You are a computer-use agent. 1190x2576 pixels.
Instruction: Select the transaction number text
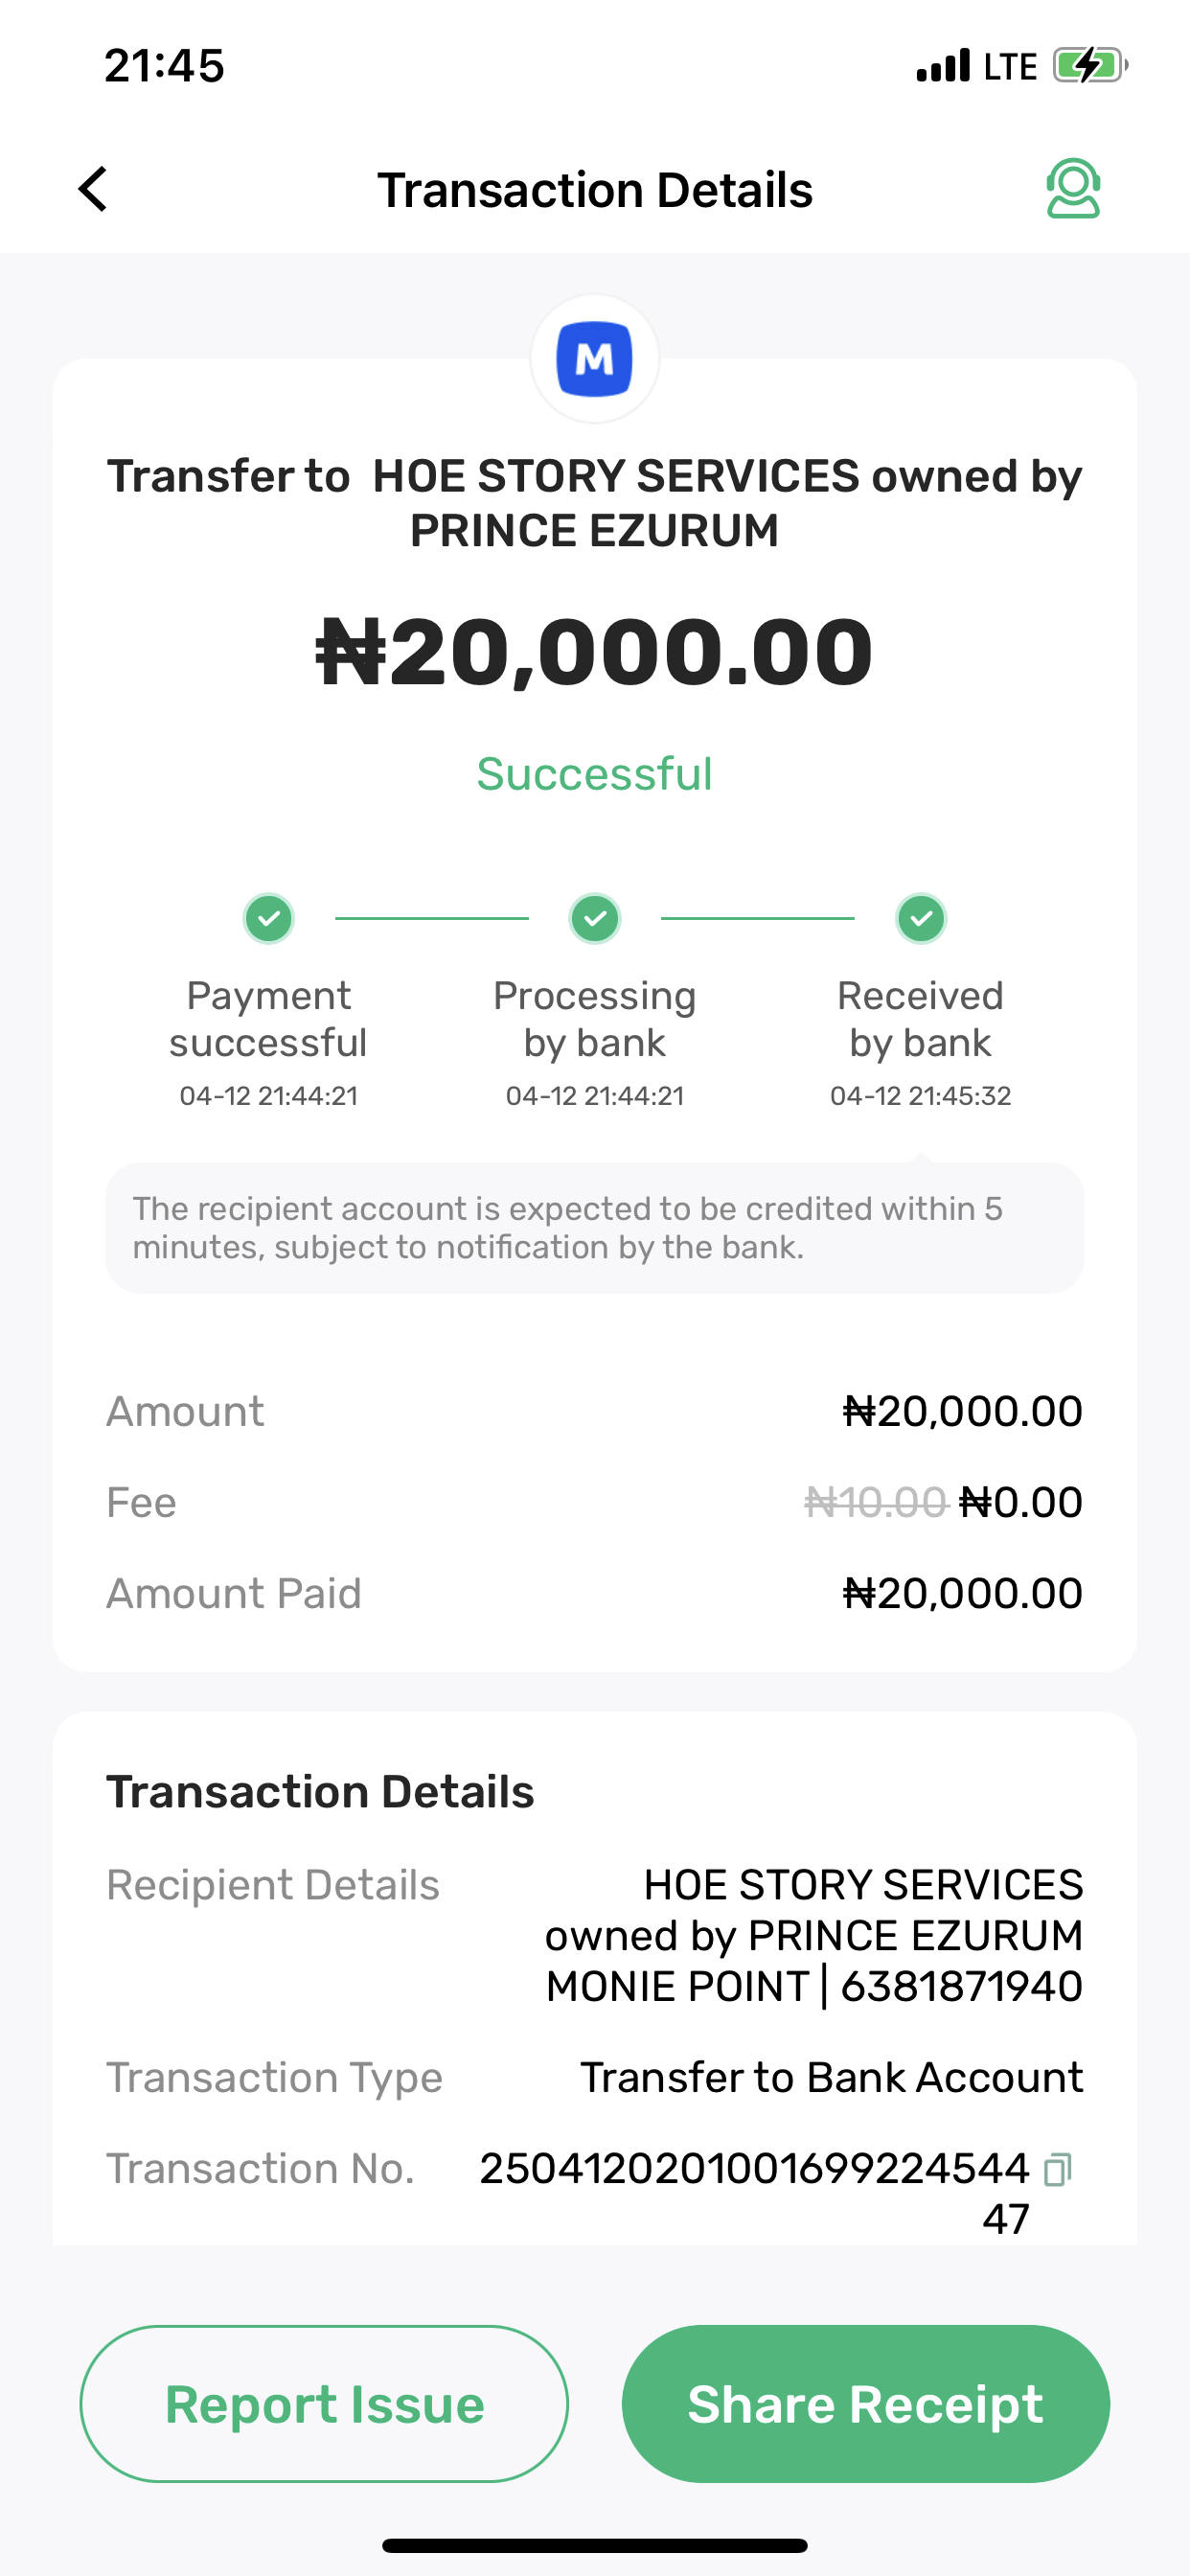coord(754,2169)
